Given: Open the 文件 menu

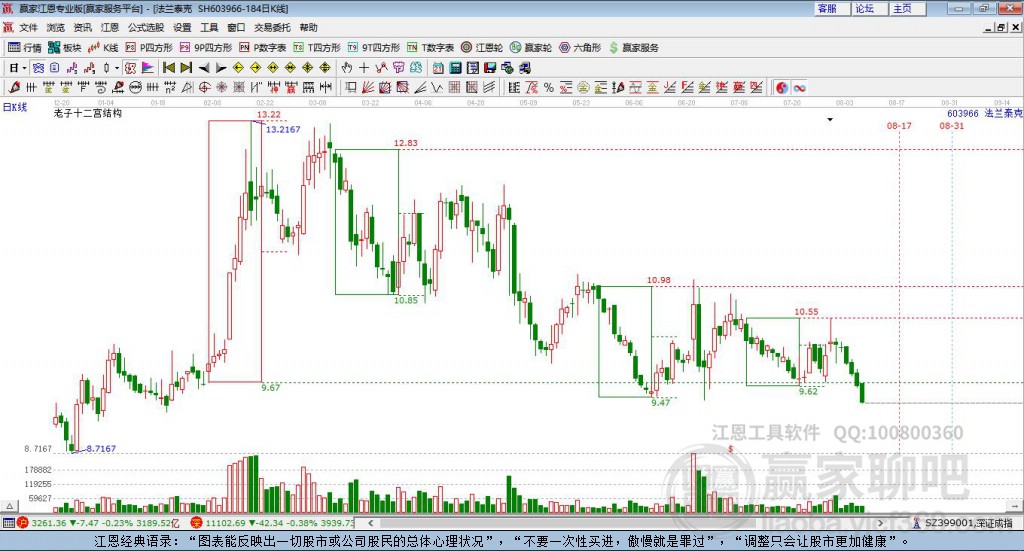Looking at the screenshot, I should [x=28, y=27].
